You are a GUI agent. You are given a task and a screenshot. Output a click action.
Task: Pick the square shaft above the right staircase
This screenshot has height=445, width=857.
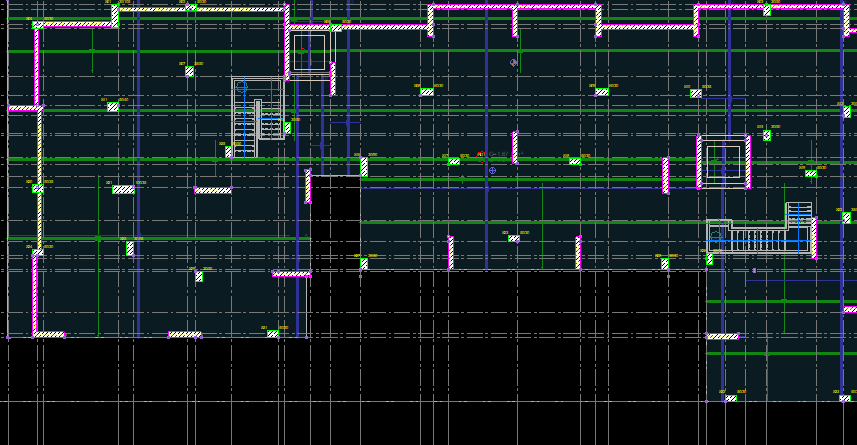click(723, 162)
